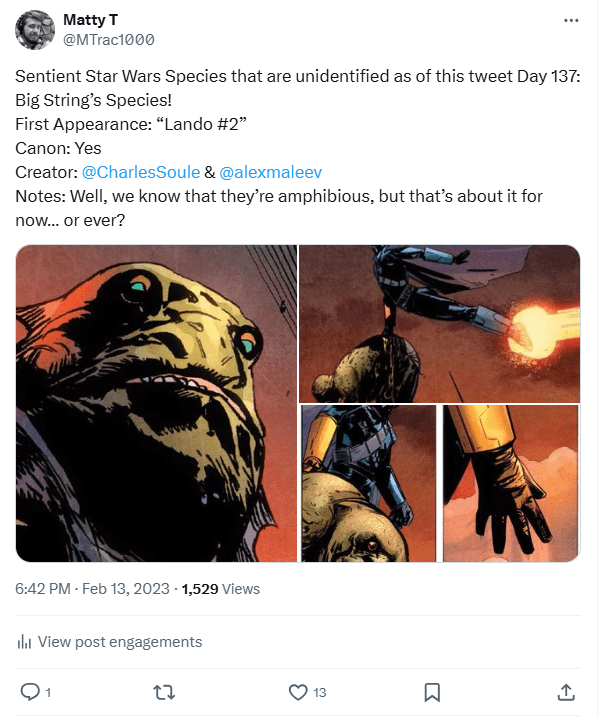The width and height of the screenshot is (600, 717).
Task: Open the Matty T display name
Action: 91,20
